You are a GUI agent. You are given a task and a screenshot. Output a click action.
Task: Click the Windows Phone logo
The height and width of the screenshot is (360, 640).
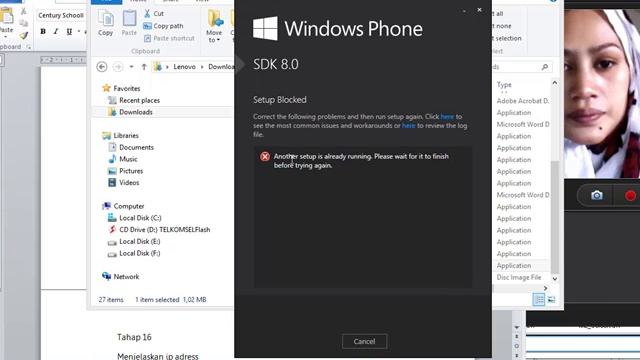coord(265,28)
